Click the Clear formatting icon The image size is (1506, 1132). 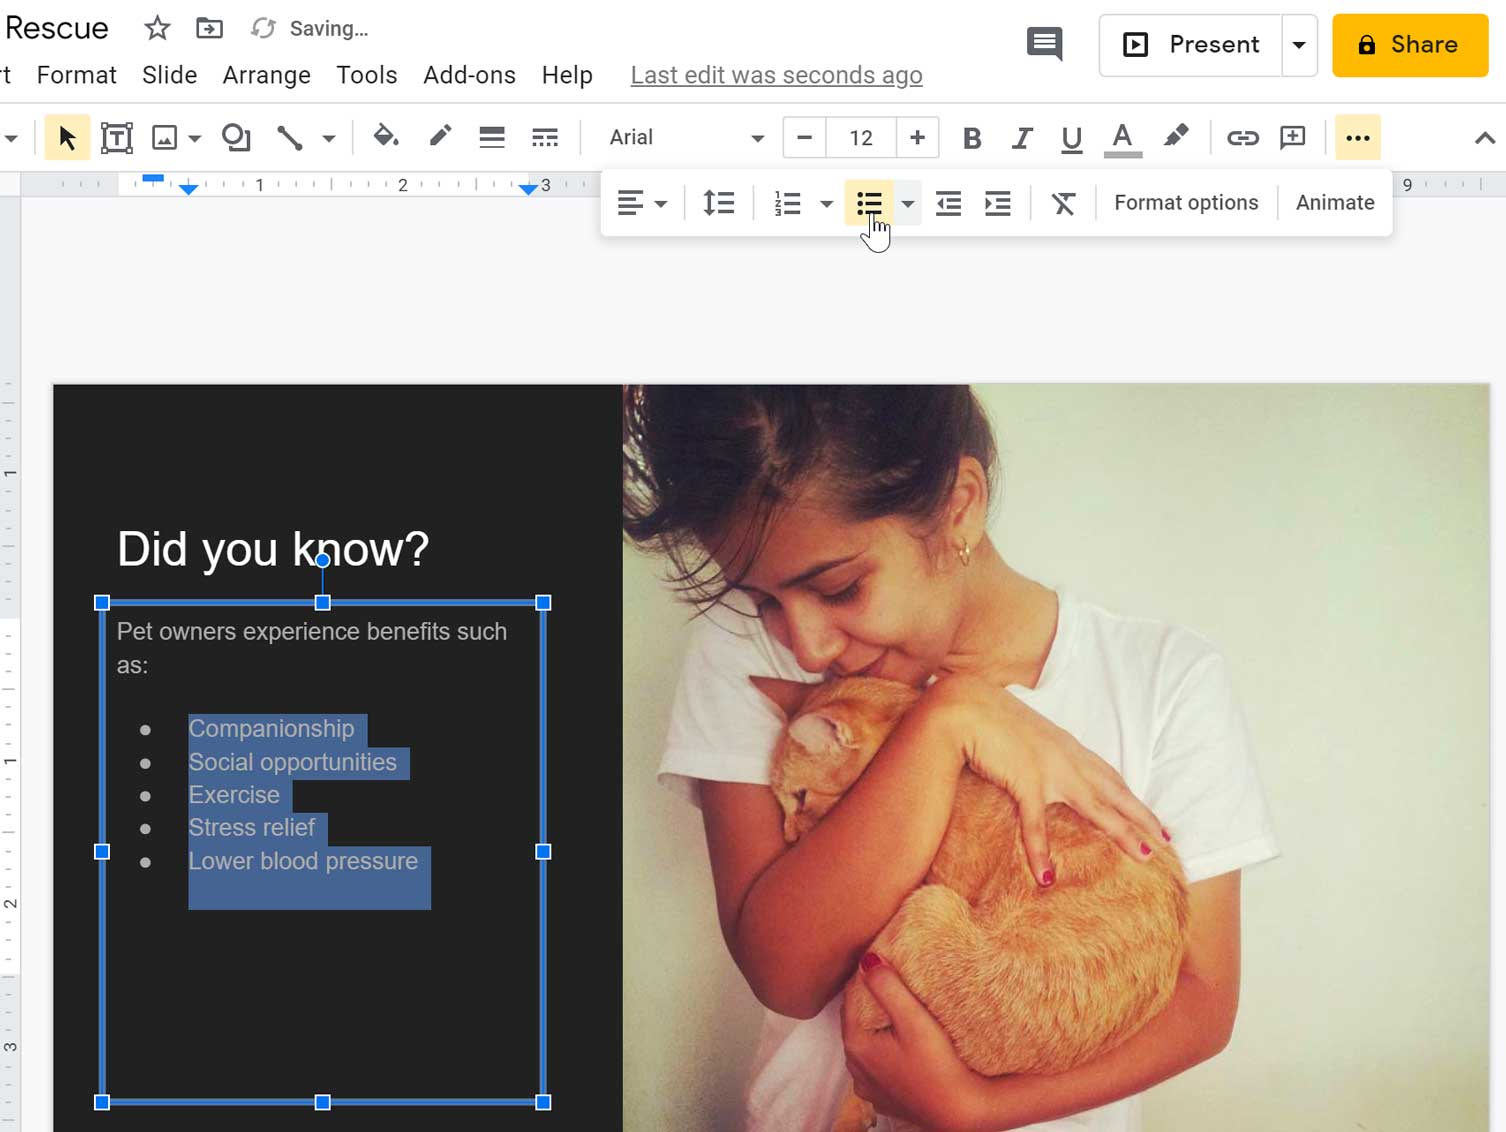pos(1063,204)
